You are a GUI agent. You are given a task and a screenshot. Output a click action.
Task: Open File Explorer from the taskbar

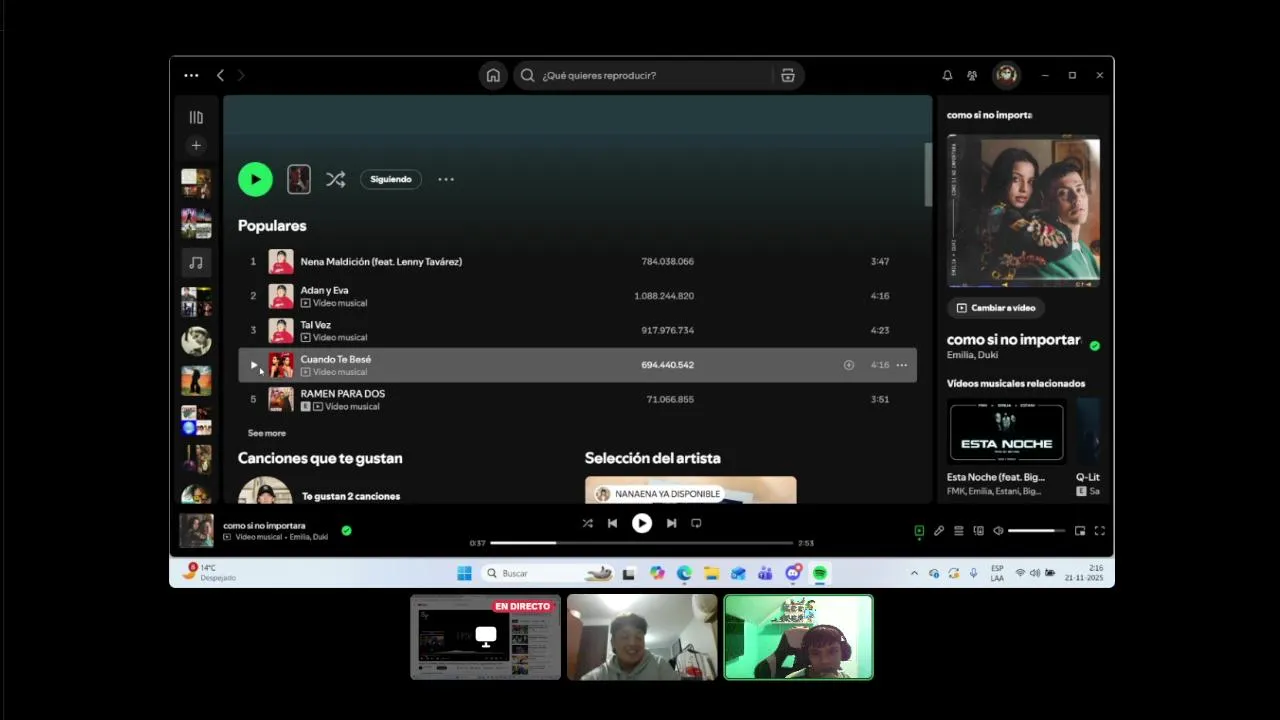[x=711, y=573]
